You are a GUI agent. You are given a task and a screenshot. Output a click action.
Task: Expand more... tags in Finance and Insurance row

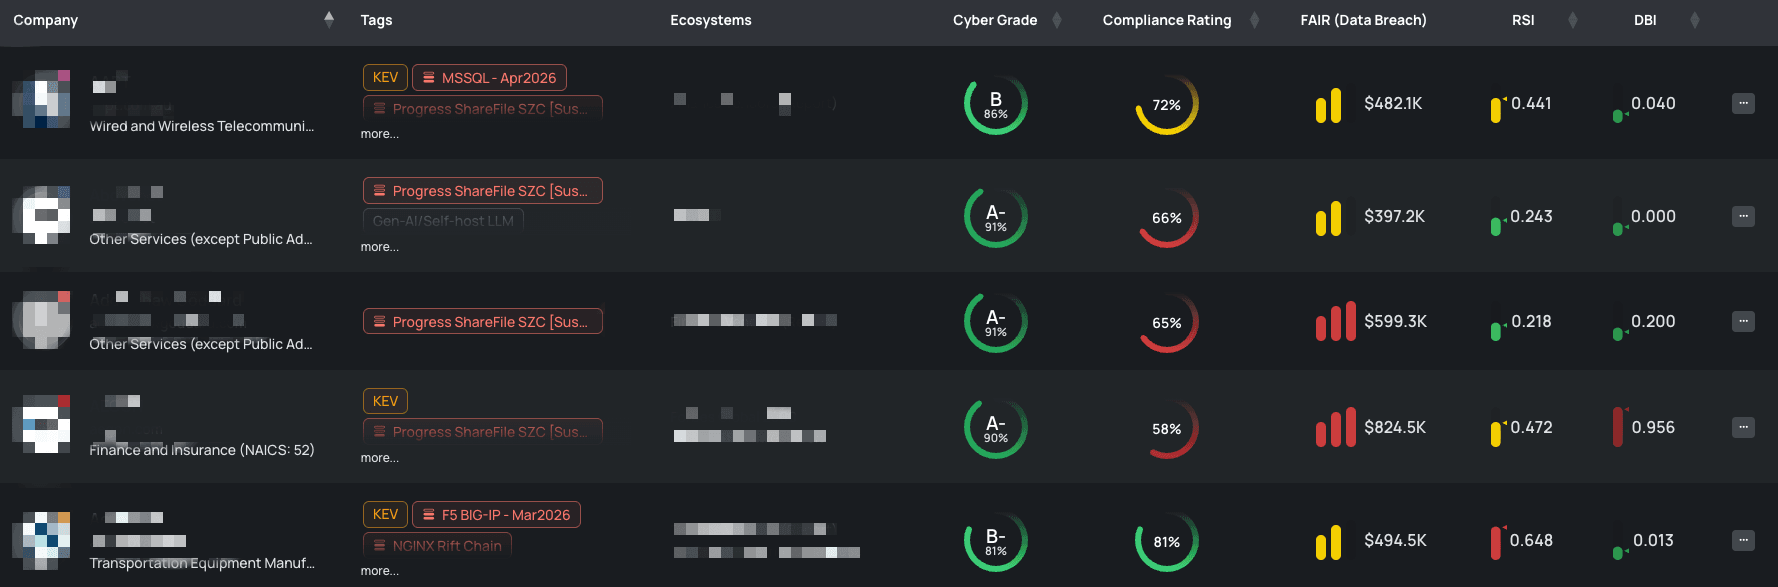pyautogui.click(x=379, y=458)
